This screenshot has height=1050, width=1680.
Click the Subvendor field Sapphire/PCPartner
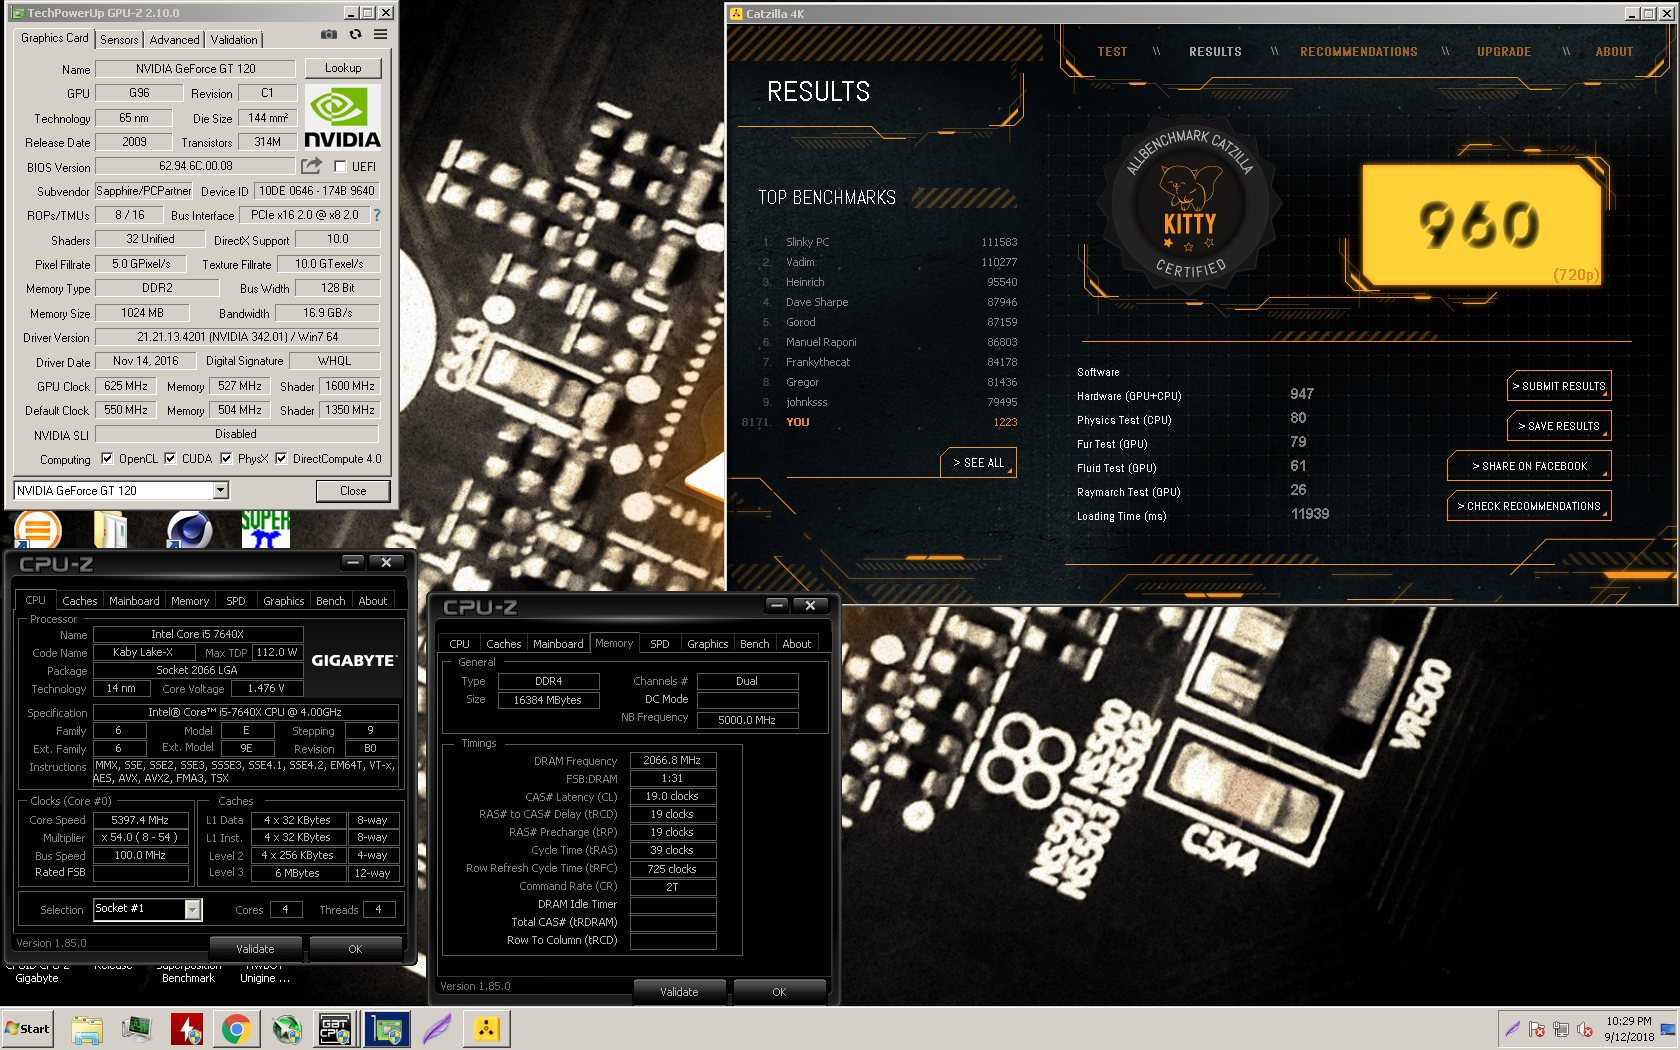pyautogui.click(x=144, y=191)
